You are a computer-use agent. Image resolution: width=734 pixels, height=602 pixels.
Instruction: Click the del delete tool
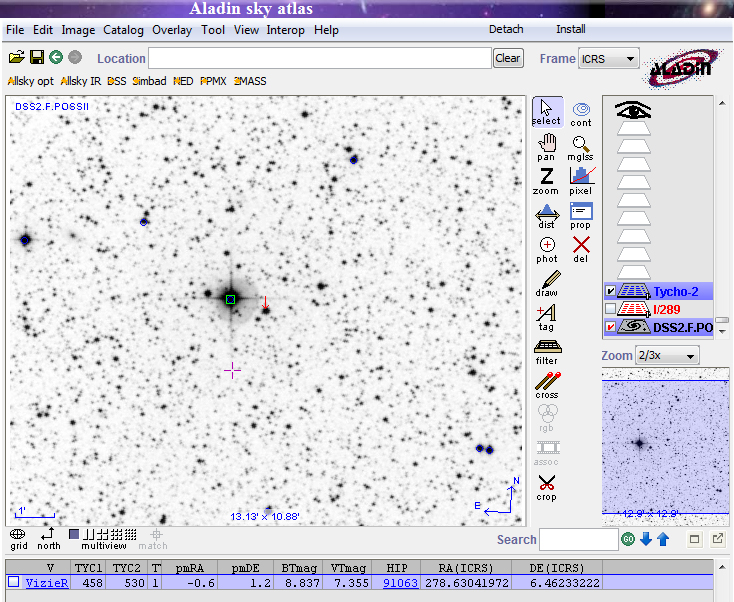pyautogui.click(x=581, y=250)
